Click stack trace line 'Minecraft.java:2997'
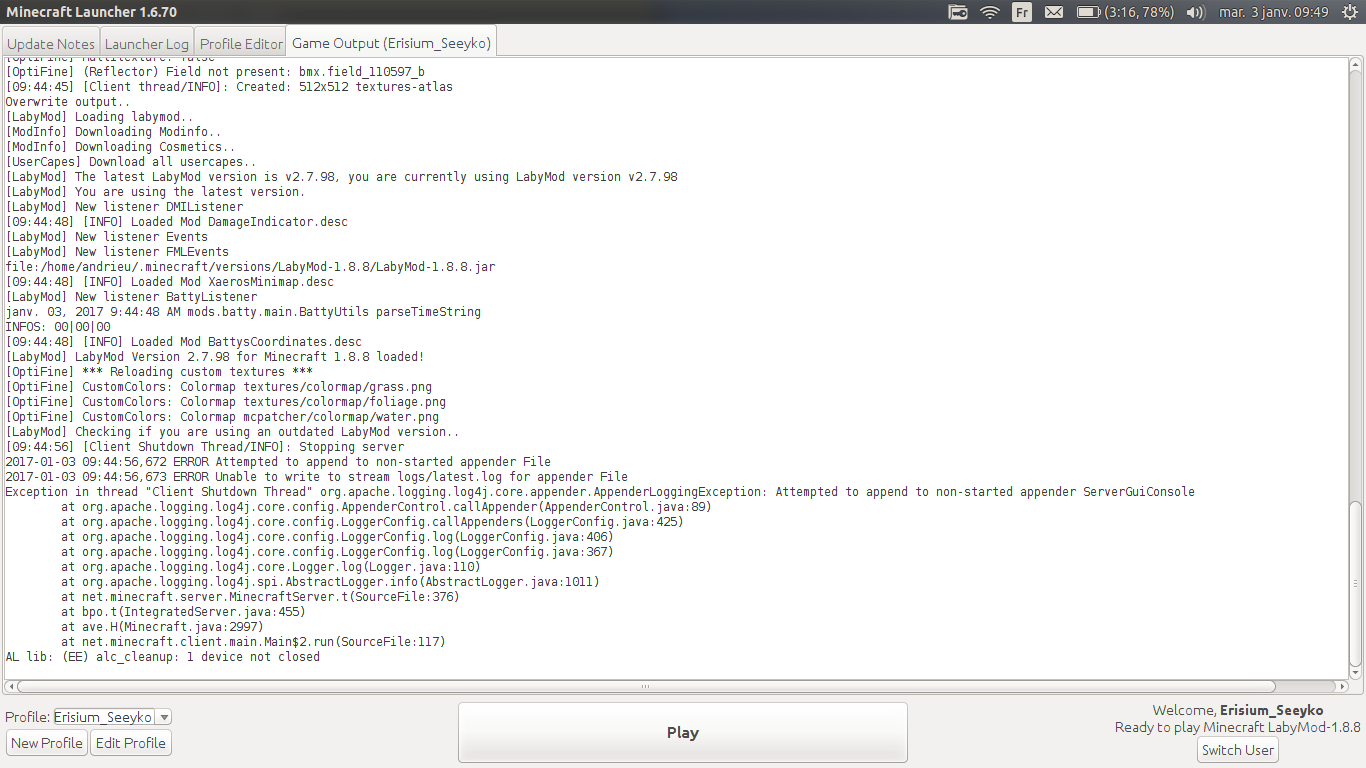 point(163,627)
